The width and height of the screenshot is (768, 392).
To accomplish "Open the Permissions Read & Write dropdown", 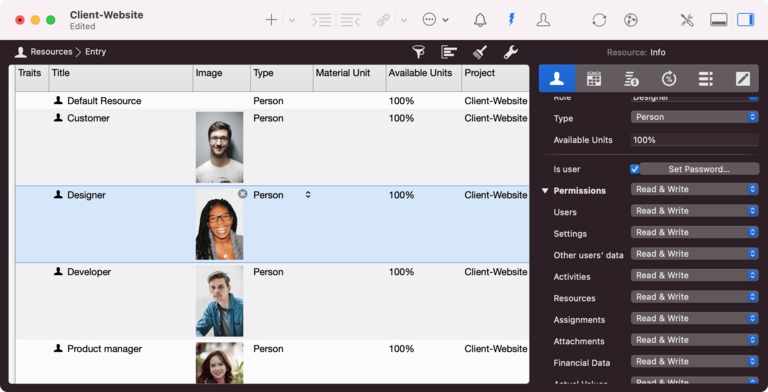I will 695,189.
